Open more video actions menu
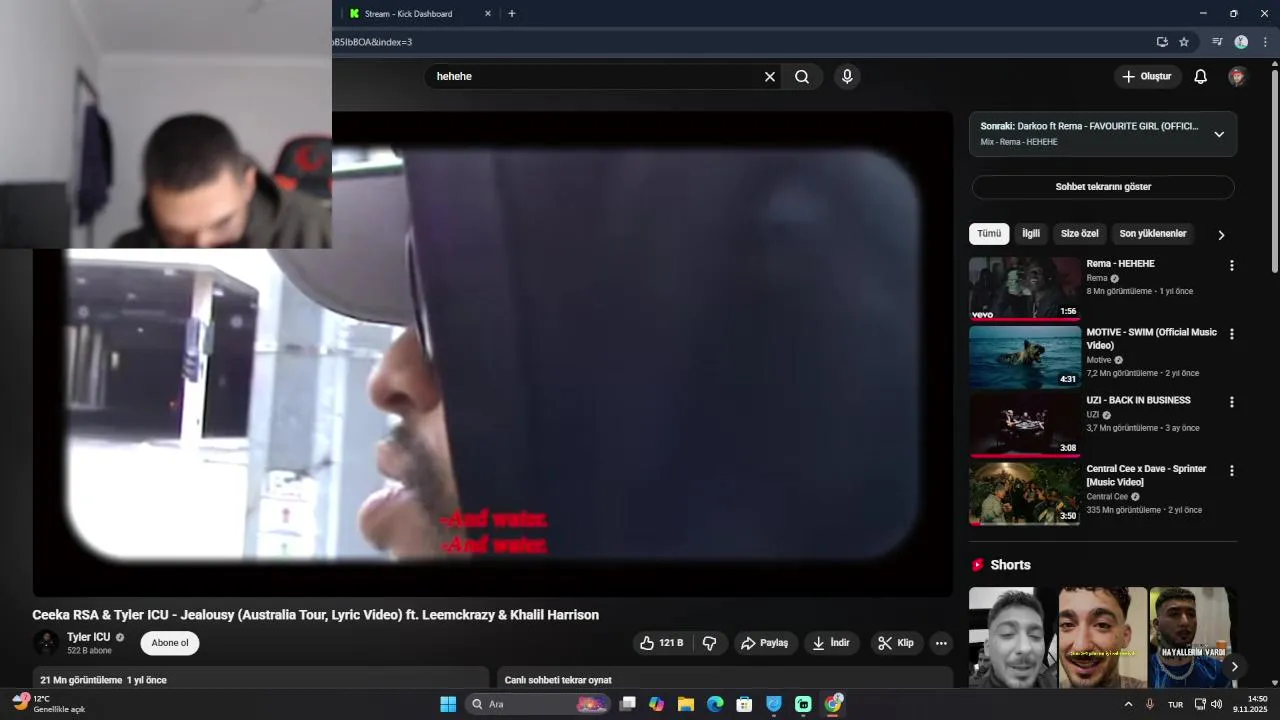This screenshot has width=1280, height=720. [x=941, y=643]
